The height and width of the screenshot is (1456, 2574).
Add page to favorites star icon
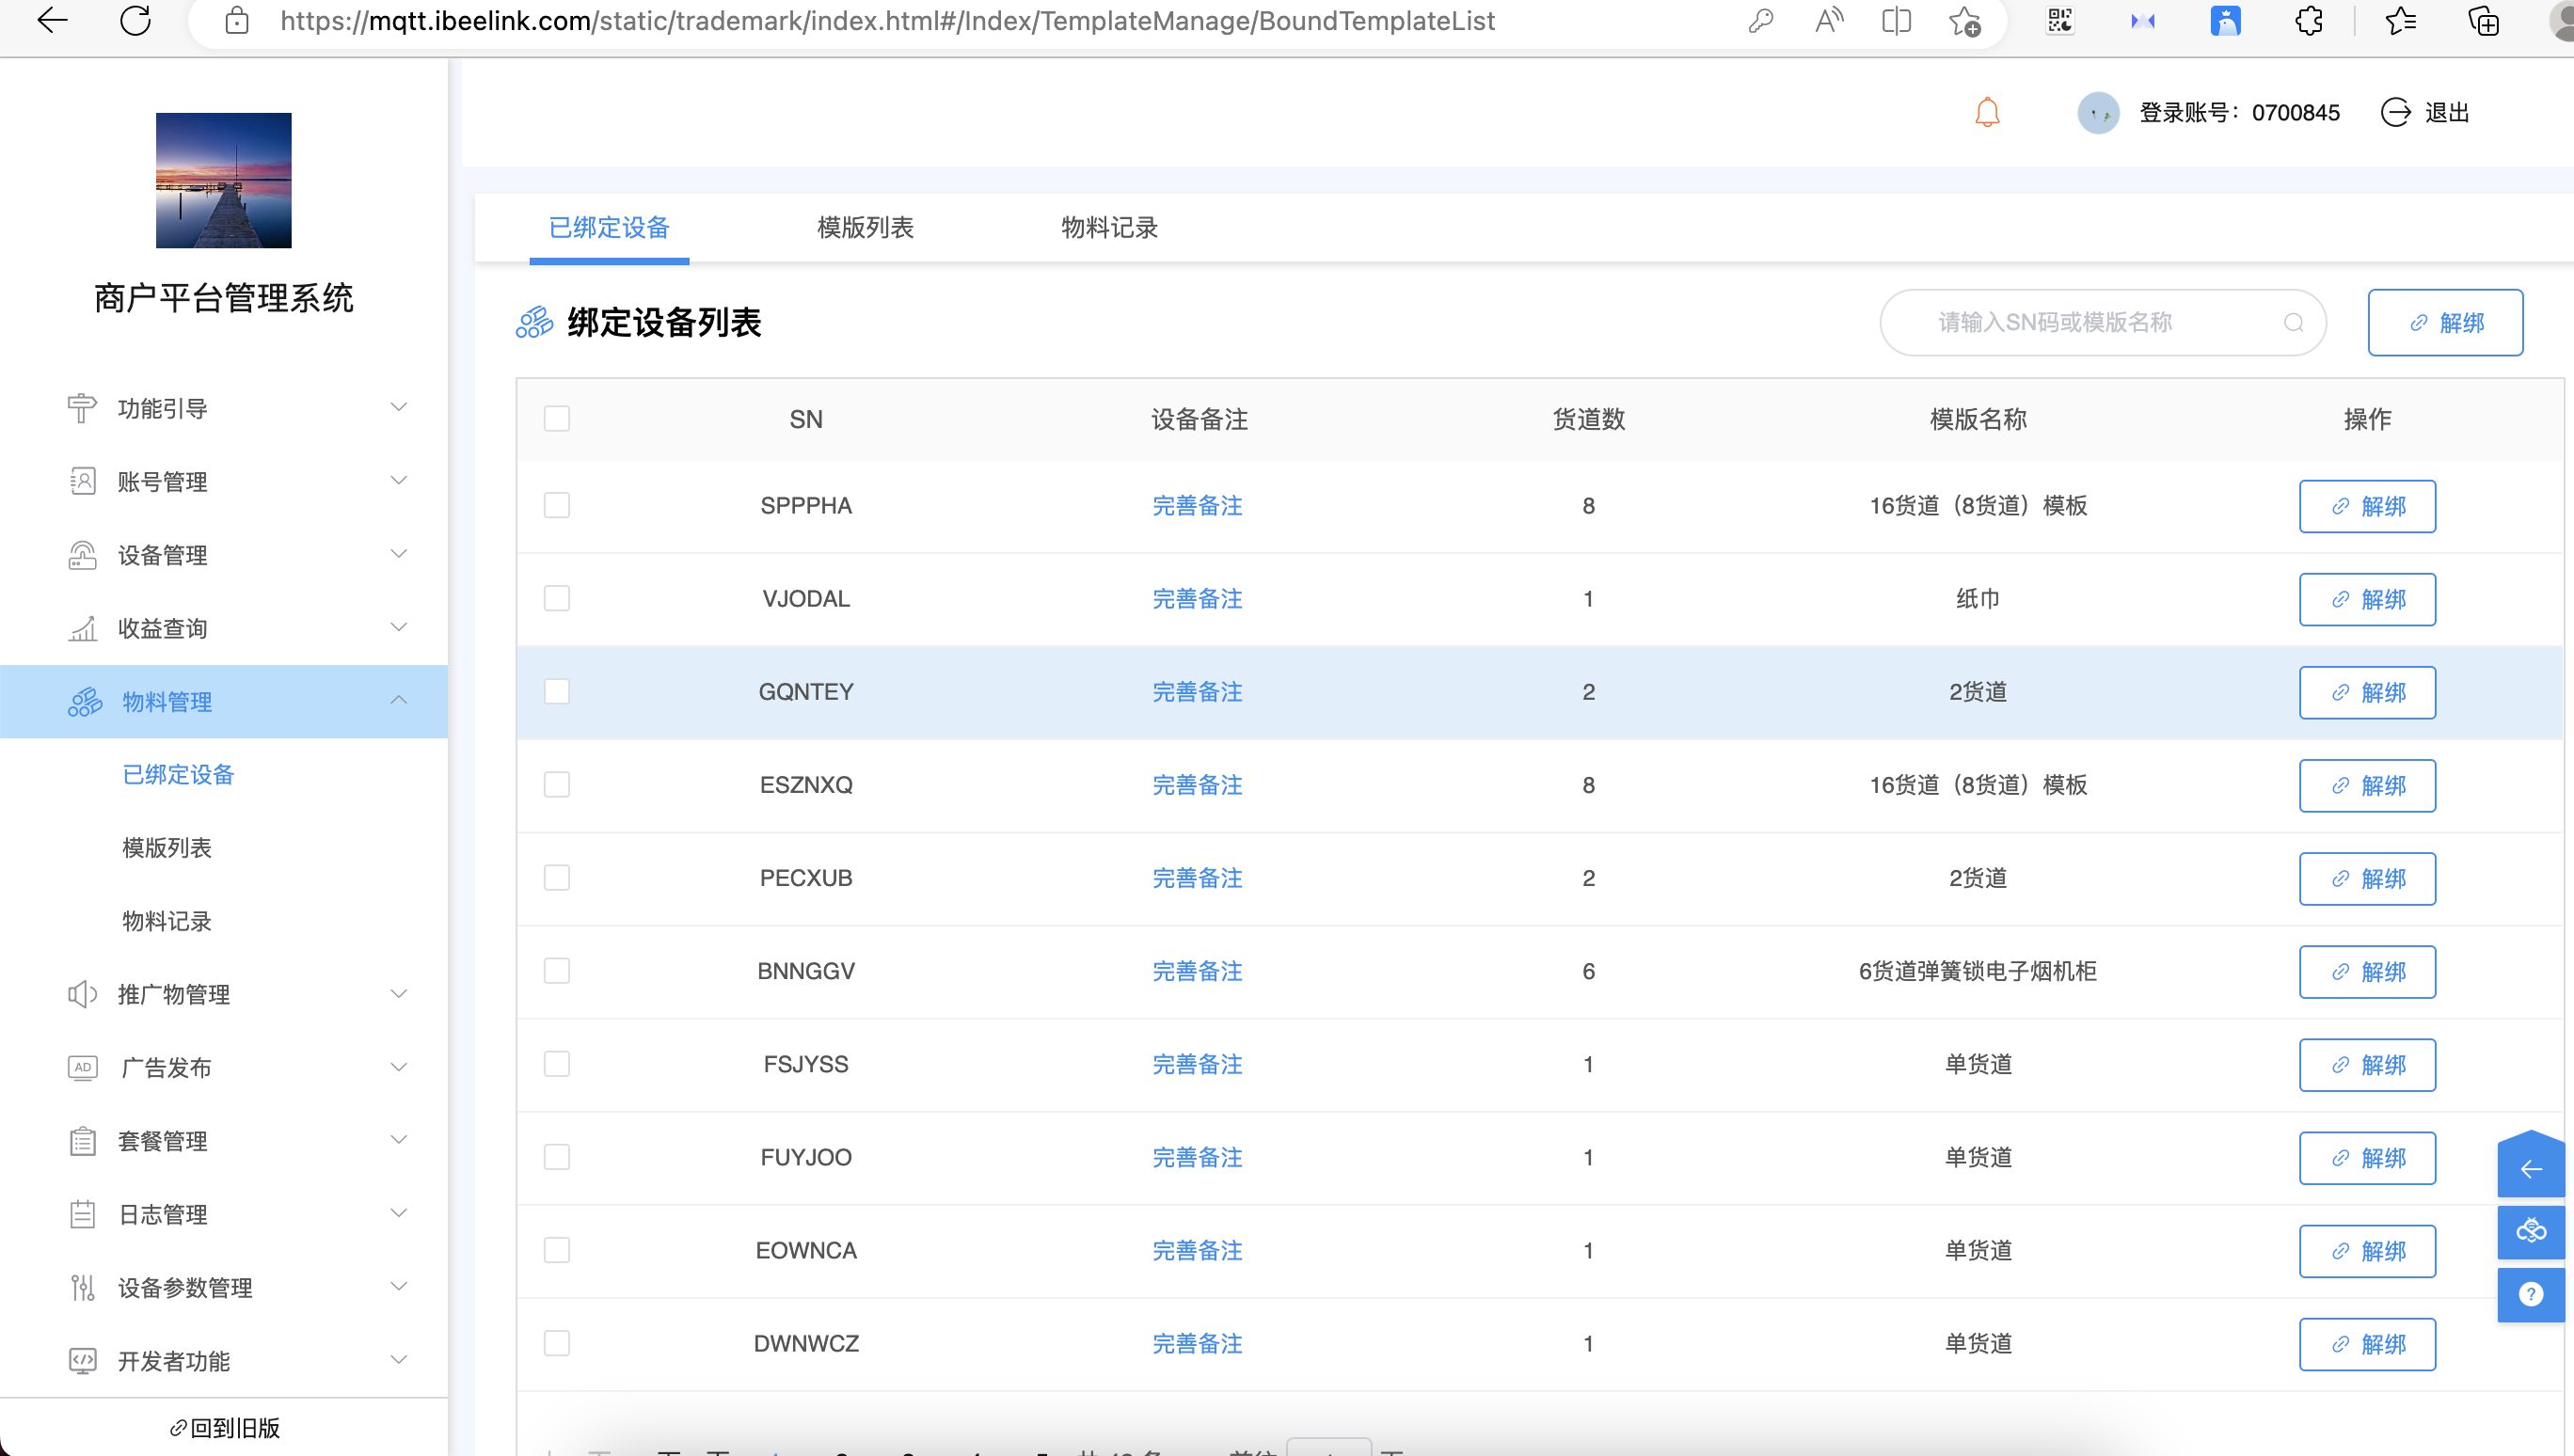[x=1964, y=21]
